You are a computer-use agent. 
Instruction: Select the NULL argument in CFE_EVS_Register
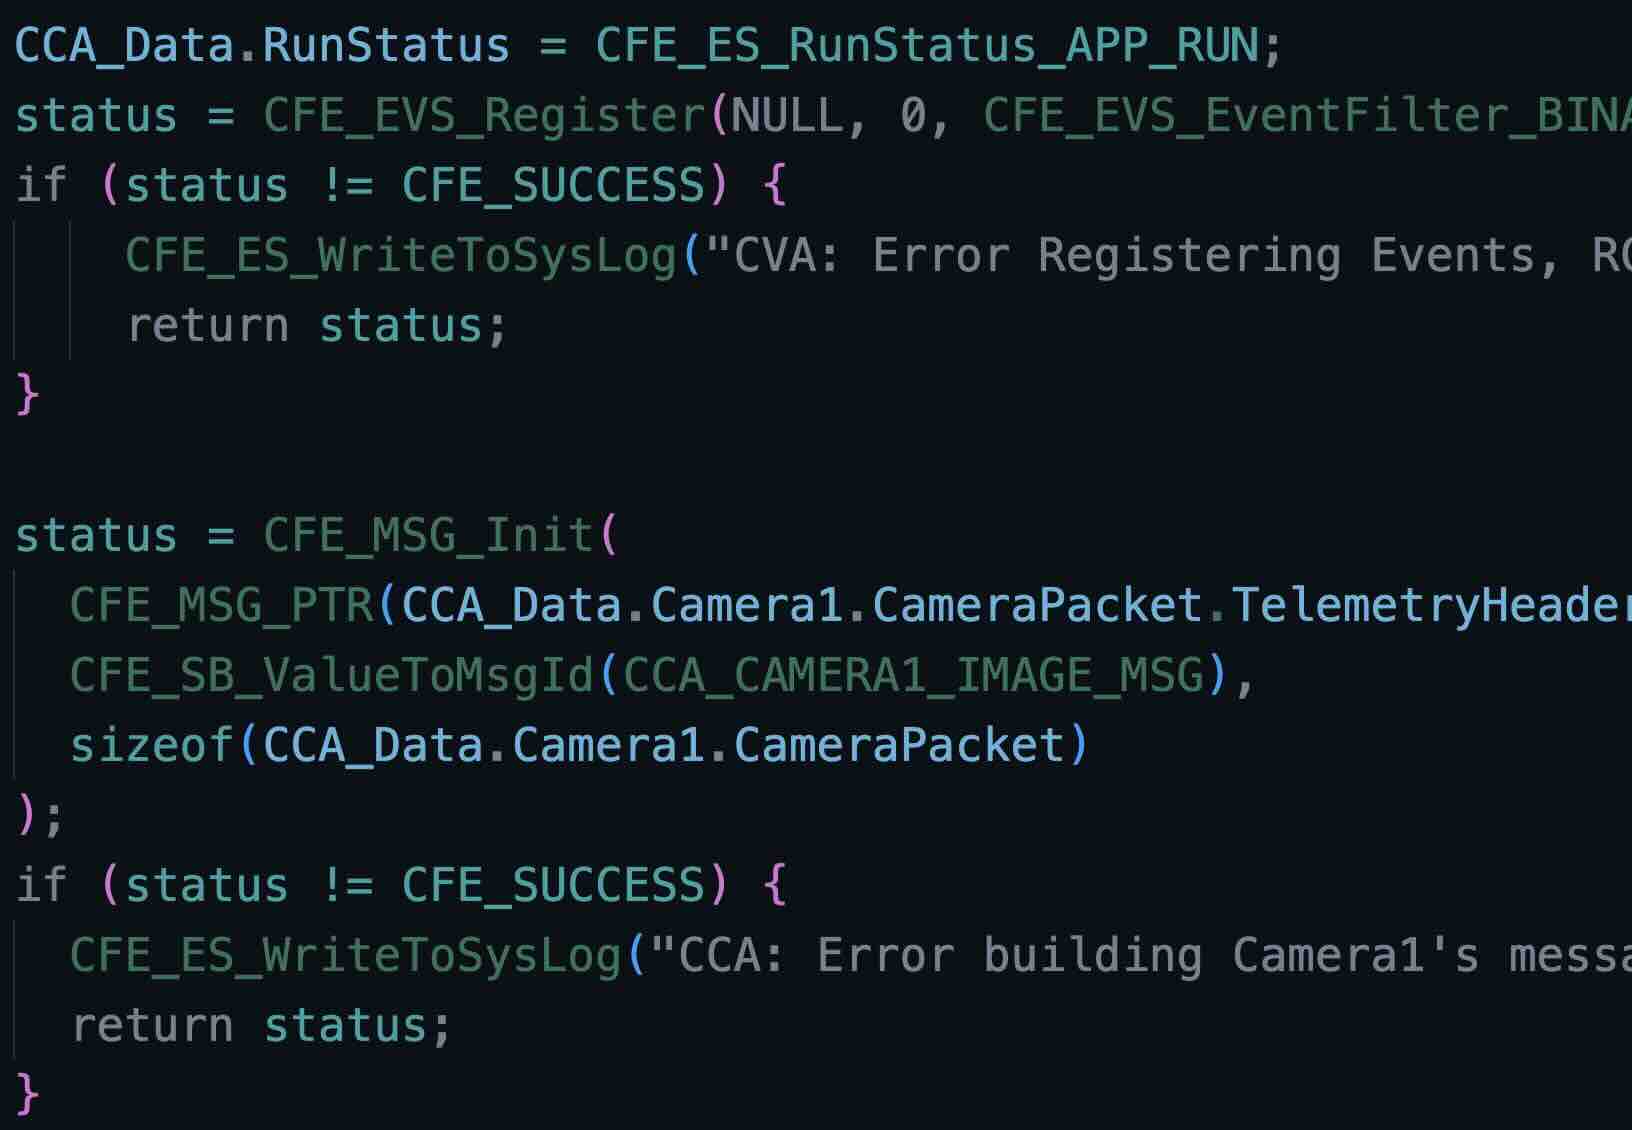click(x=787, y=115)
